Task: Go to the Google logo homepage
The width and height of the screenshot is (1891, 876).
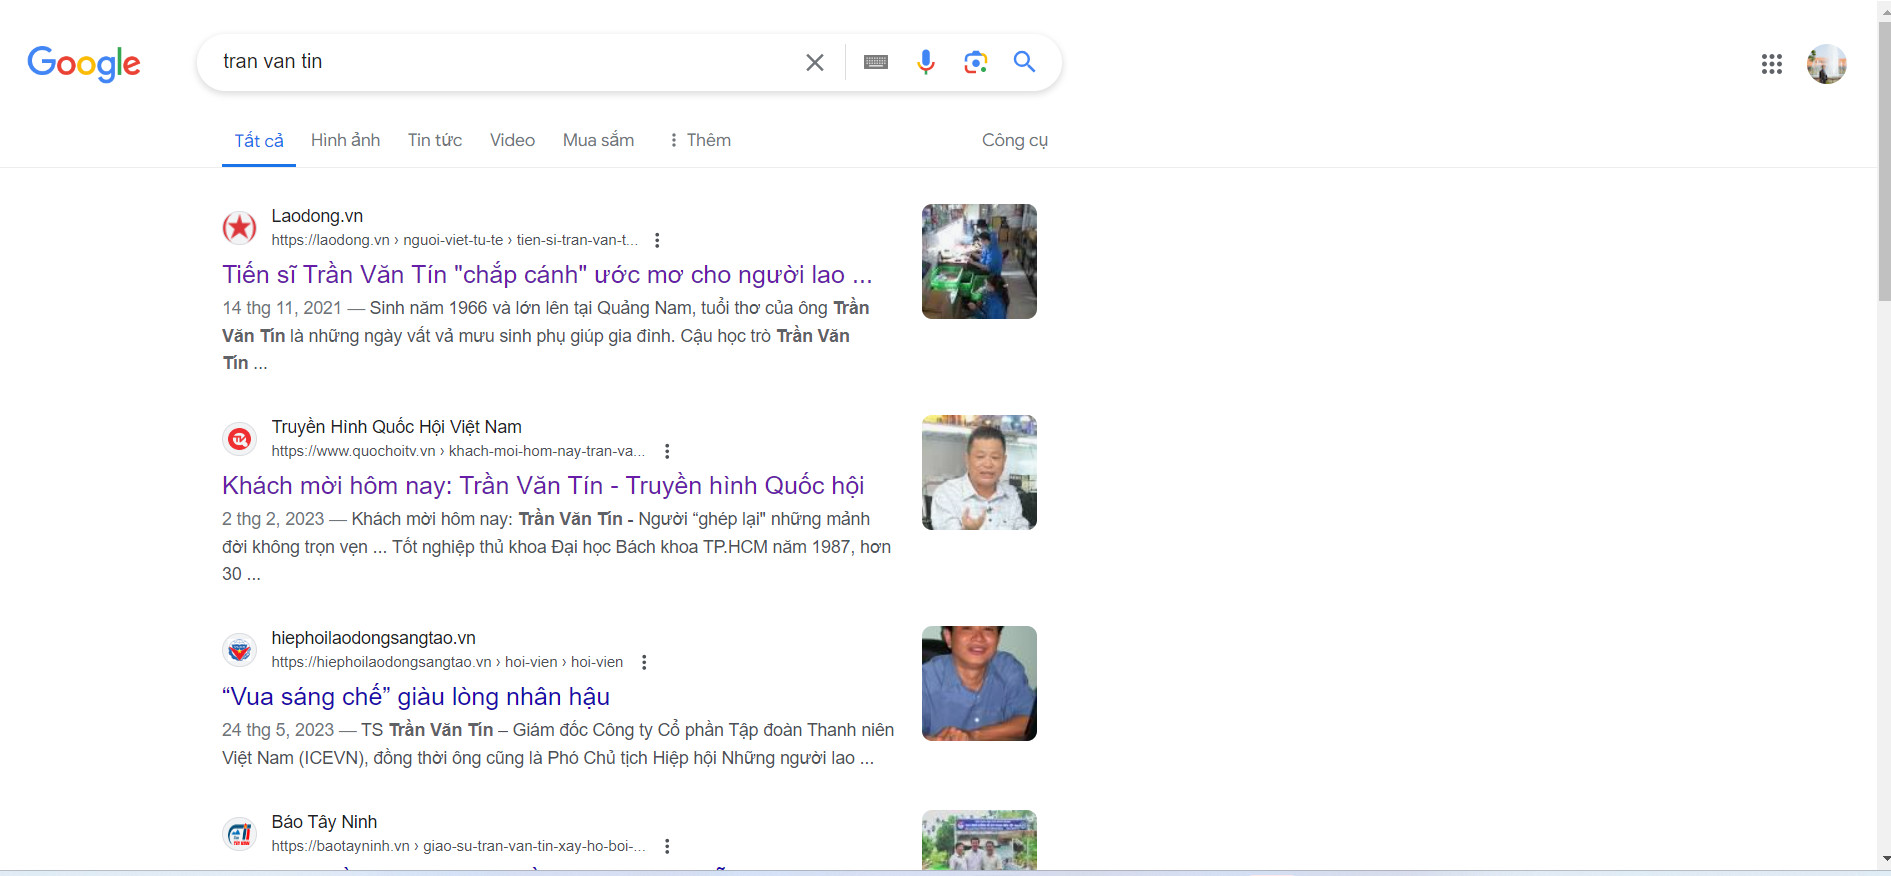Action: click(84, 63)
